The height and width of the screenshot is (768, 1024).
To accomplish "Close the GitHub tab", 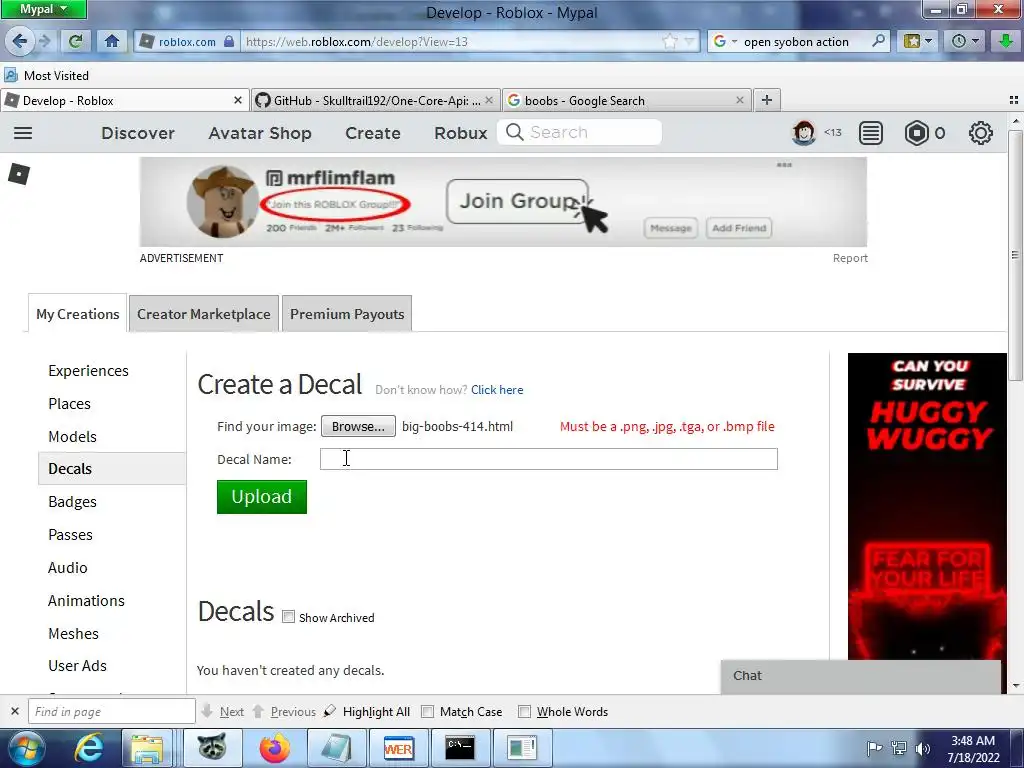I will pos(488,100).
